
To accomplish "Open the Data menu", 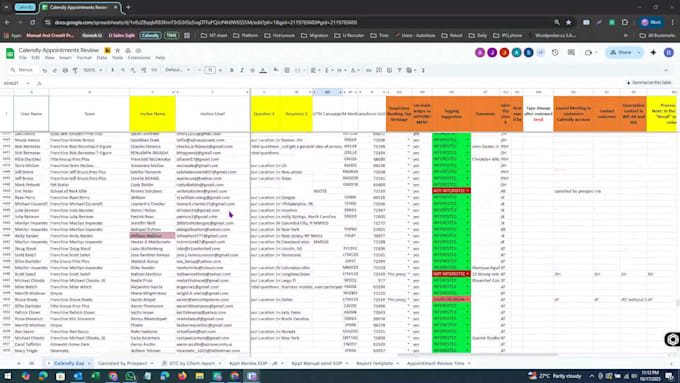I will [102, 58].
